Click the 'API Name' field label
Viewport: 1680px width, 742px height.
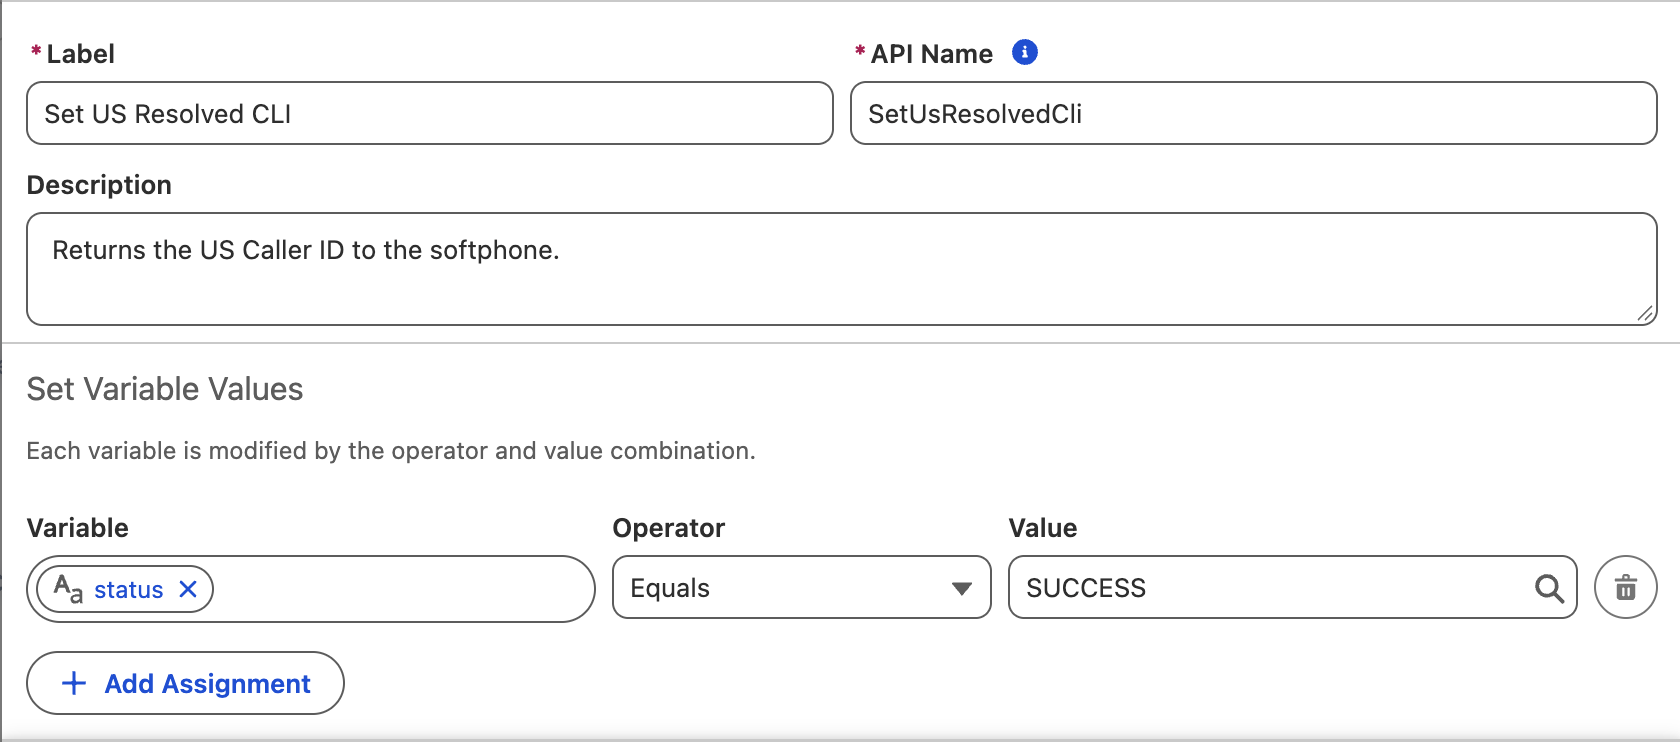click(932, 54)
